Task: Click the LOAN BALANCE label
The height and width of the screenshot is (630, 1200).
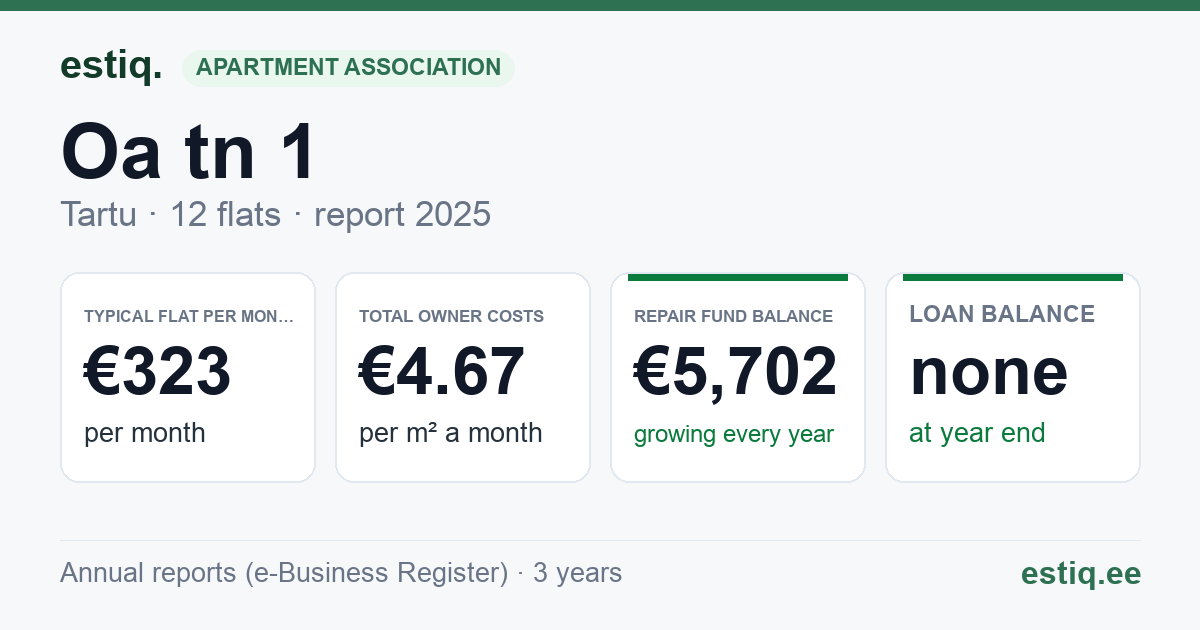Action: point(1002,314)
